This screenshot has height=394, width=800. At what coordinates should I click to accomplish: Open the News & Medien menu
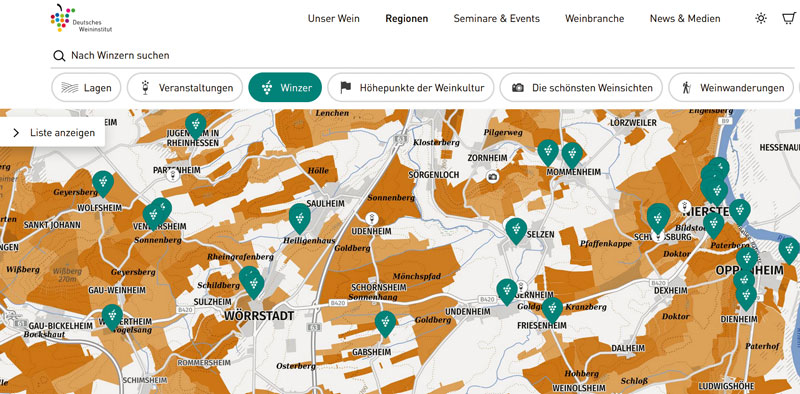click(x=685, y=18)
